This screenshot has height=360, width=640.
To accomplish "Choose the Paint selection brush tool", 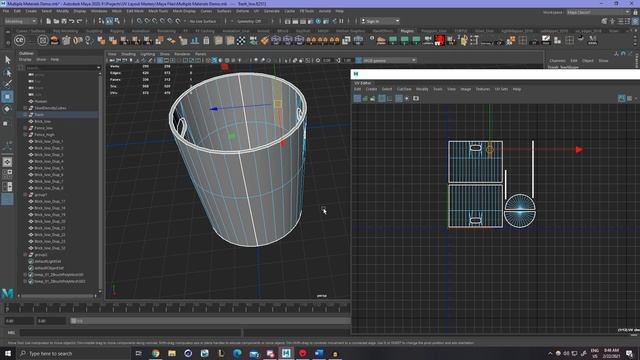I will pyautogui.click(x=7, y=84).
